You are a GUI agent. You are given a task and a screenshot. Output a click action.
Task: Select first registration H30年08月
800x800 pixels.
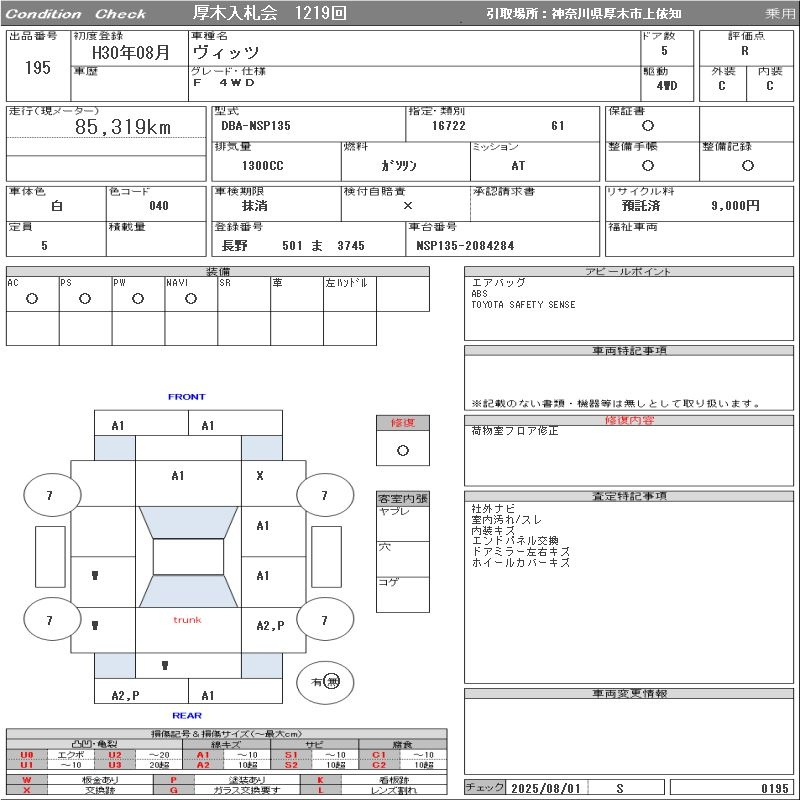131,53
